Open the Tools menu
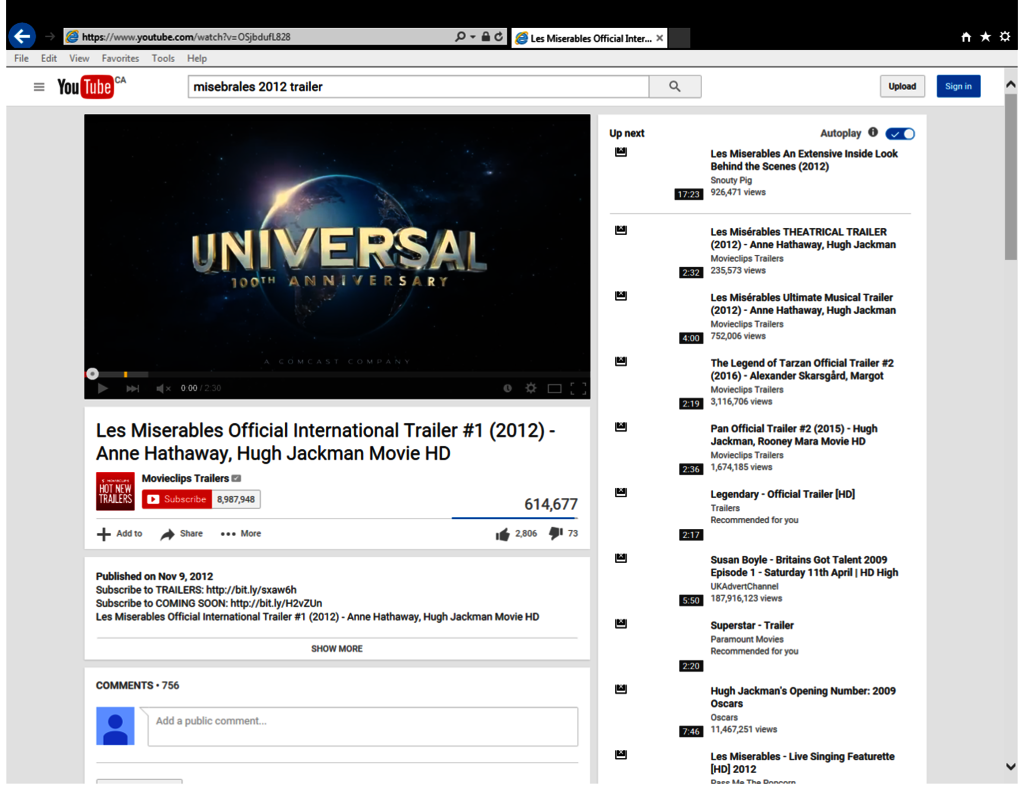This screenshot has width=1024, height=790. tap(163, 58)
